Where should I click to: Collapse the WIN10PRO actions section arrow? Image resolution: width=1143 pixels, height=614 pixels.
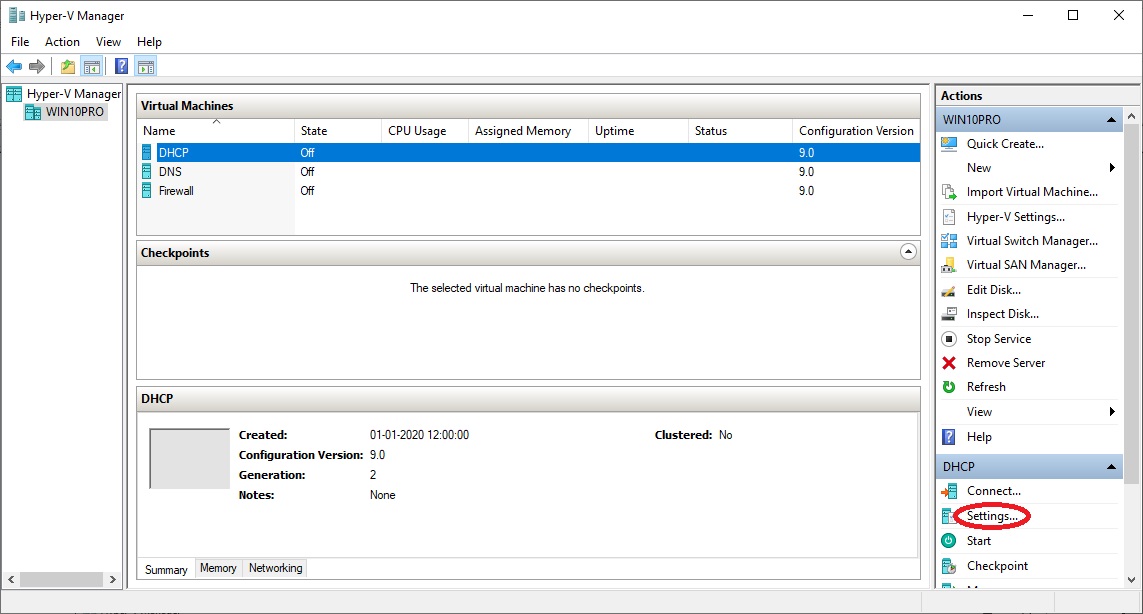click(x=1111, y=120)
